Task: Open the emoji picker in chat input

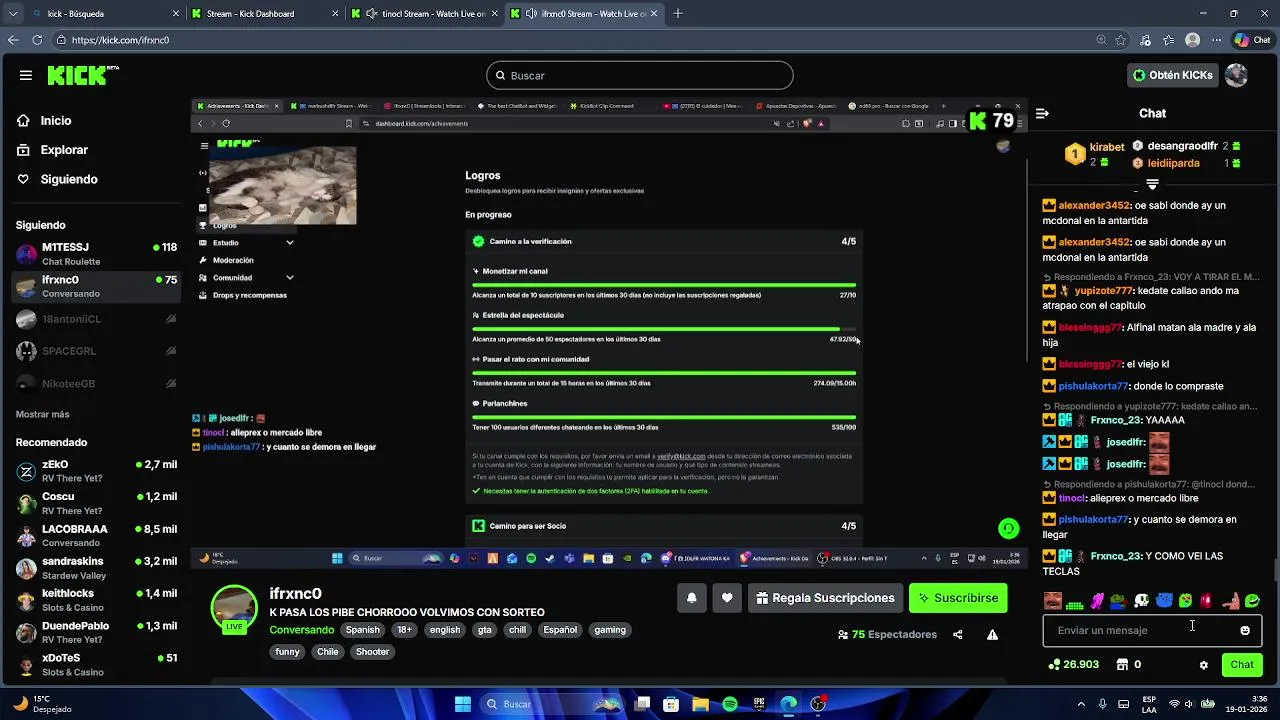Action: point(1245,630)
